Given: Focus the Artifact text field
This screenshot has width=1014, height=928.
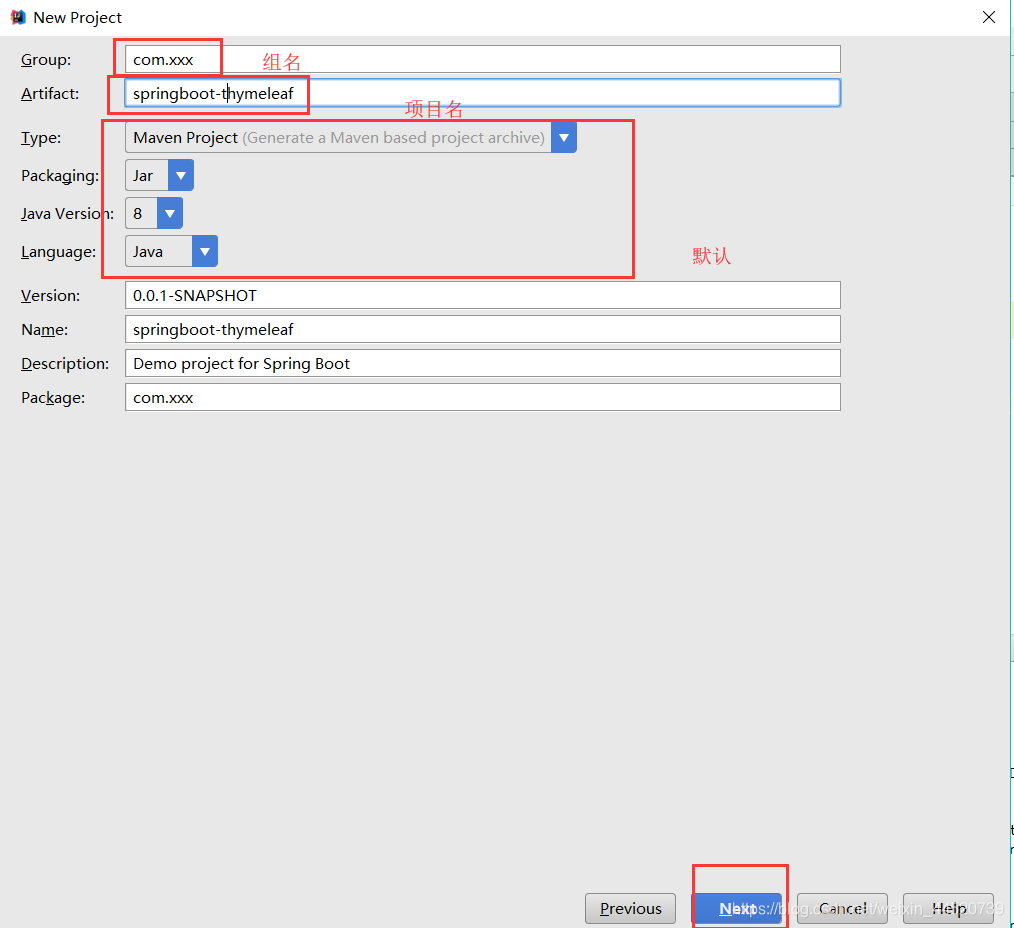Looking at the screenshot, I should tap(482, 93).
